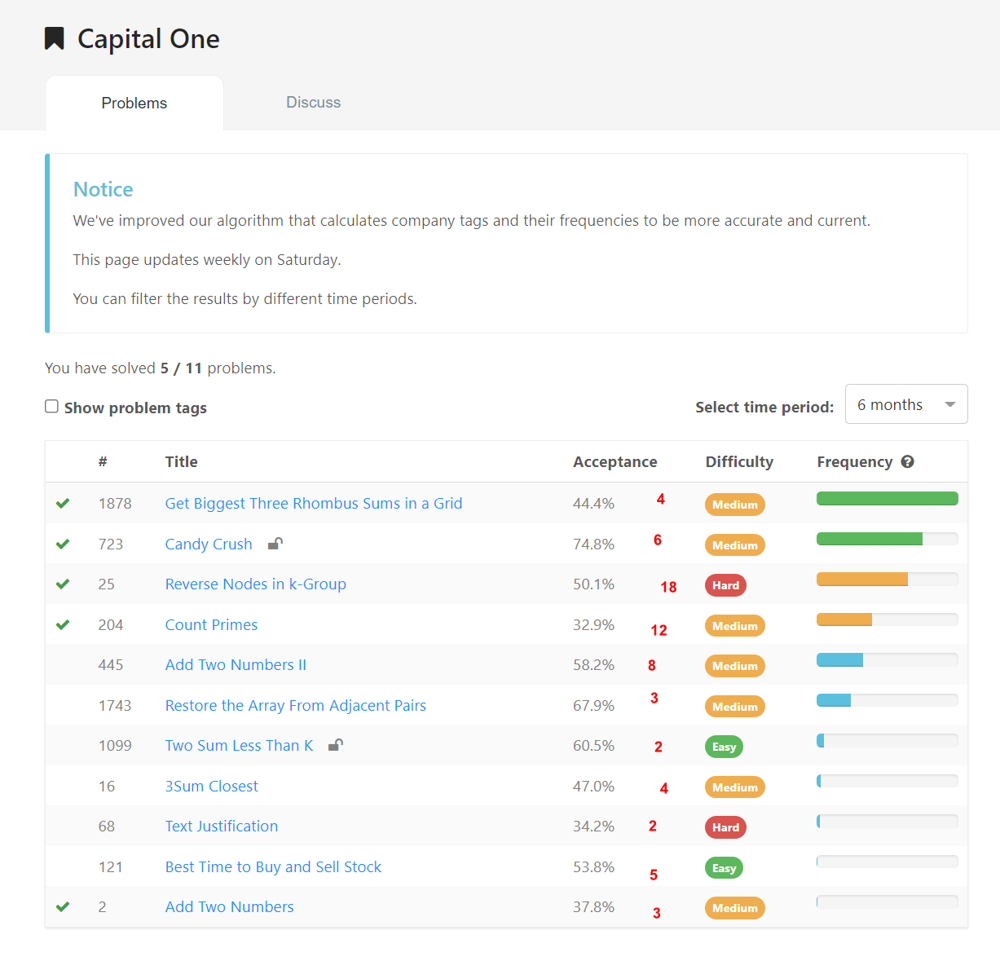This screenshot has width=1000, height=961.
Task: Open Get Biggest Three Rhombus Sums in a Grid
Action: point(313,503)
